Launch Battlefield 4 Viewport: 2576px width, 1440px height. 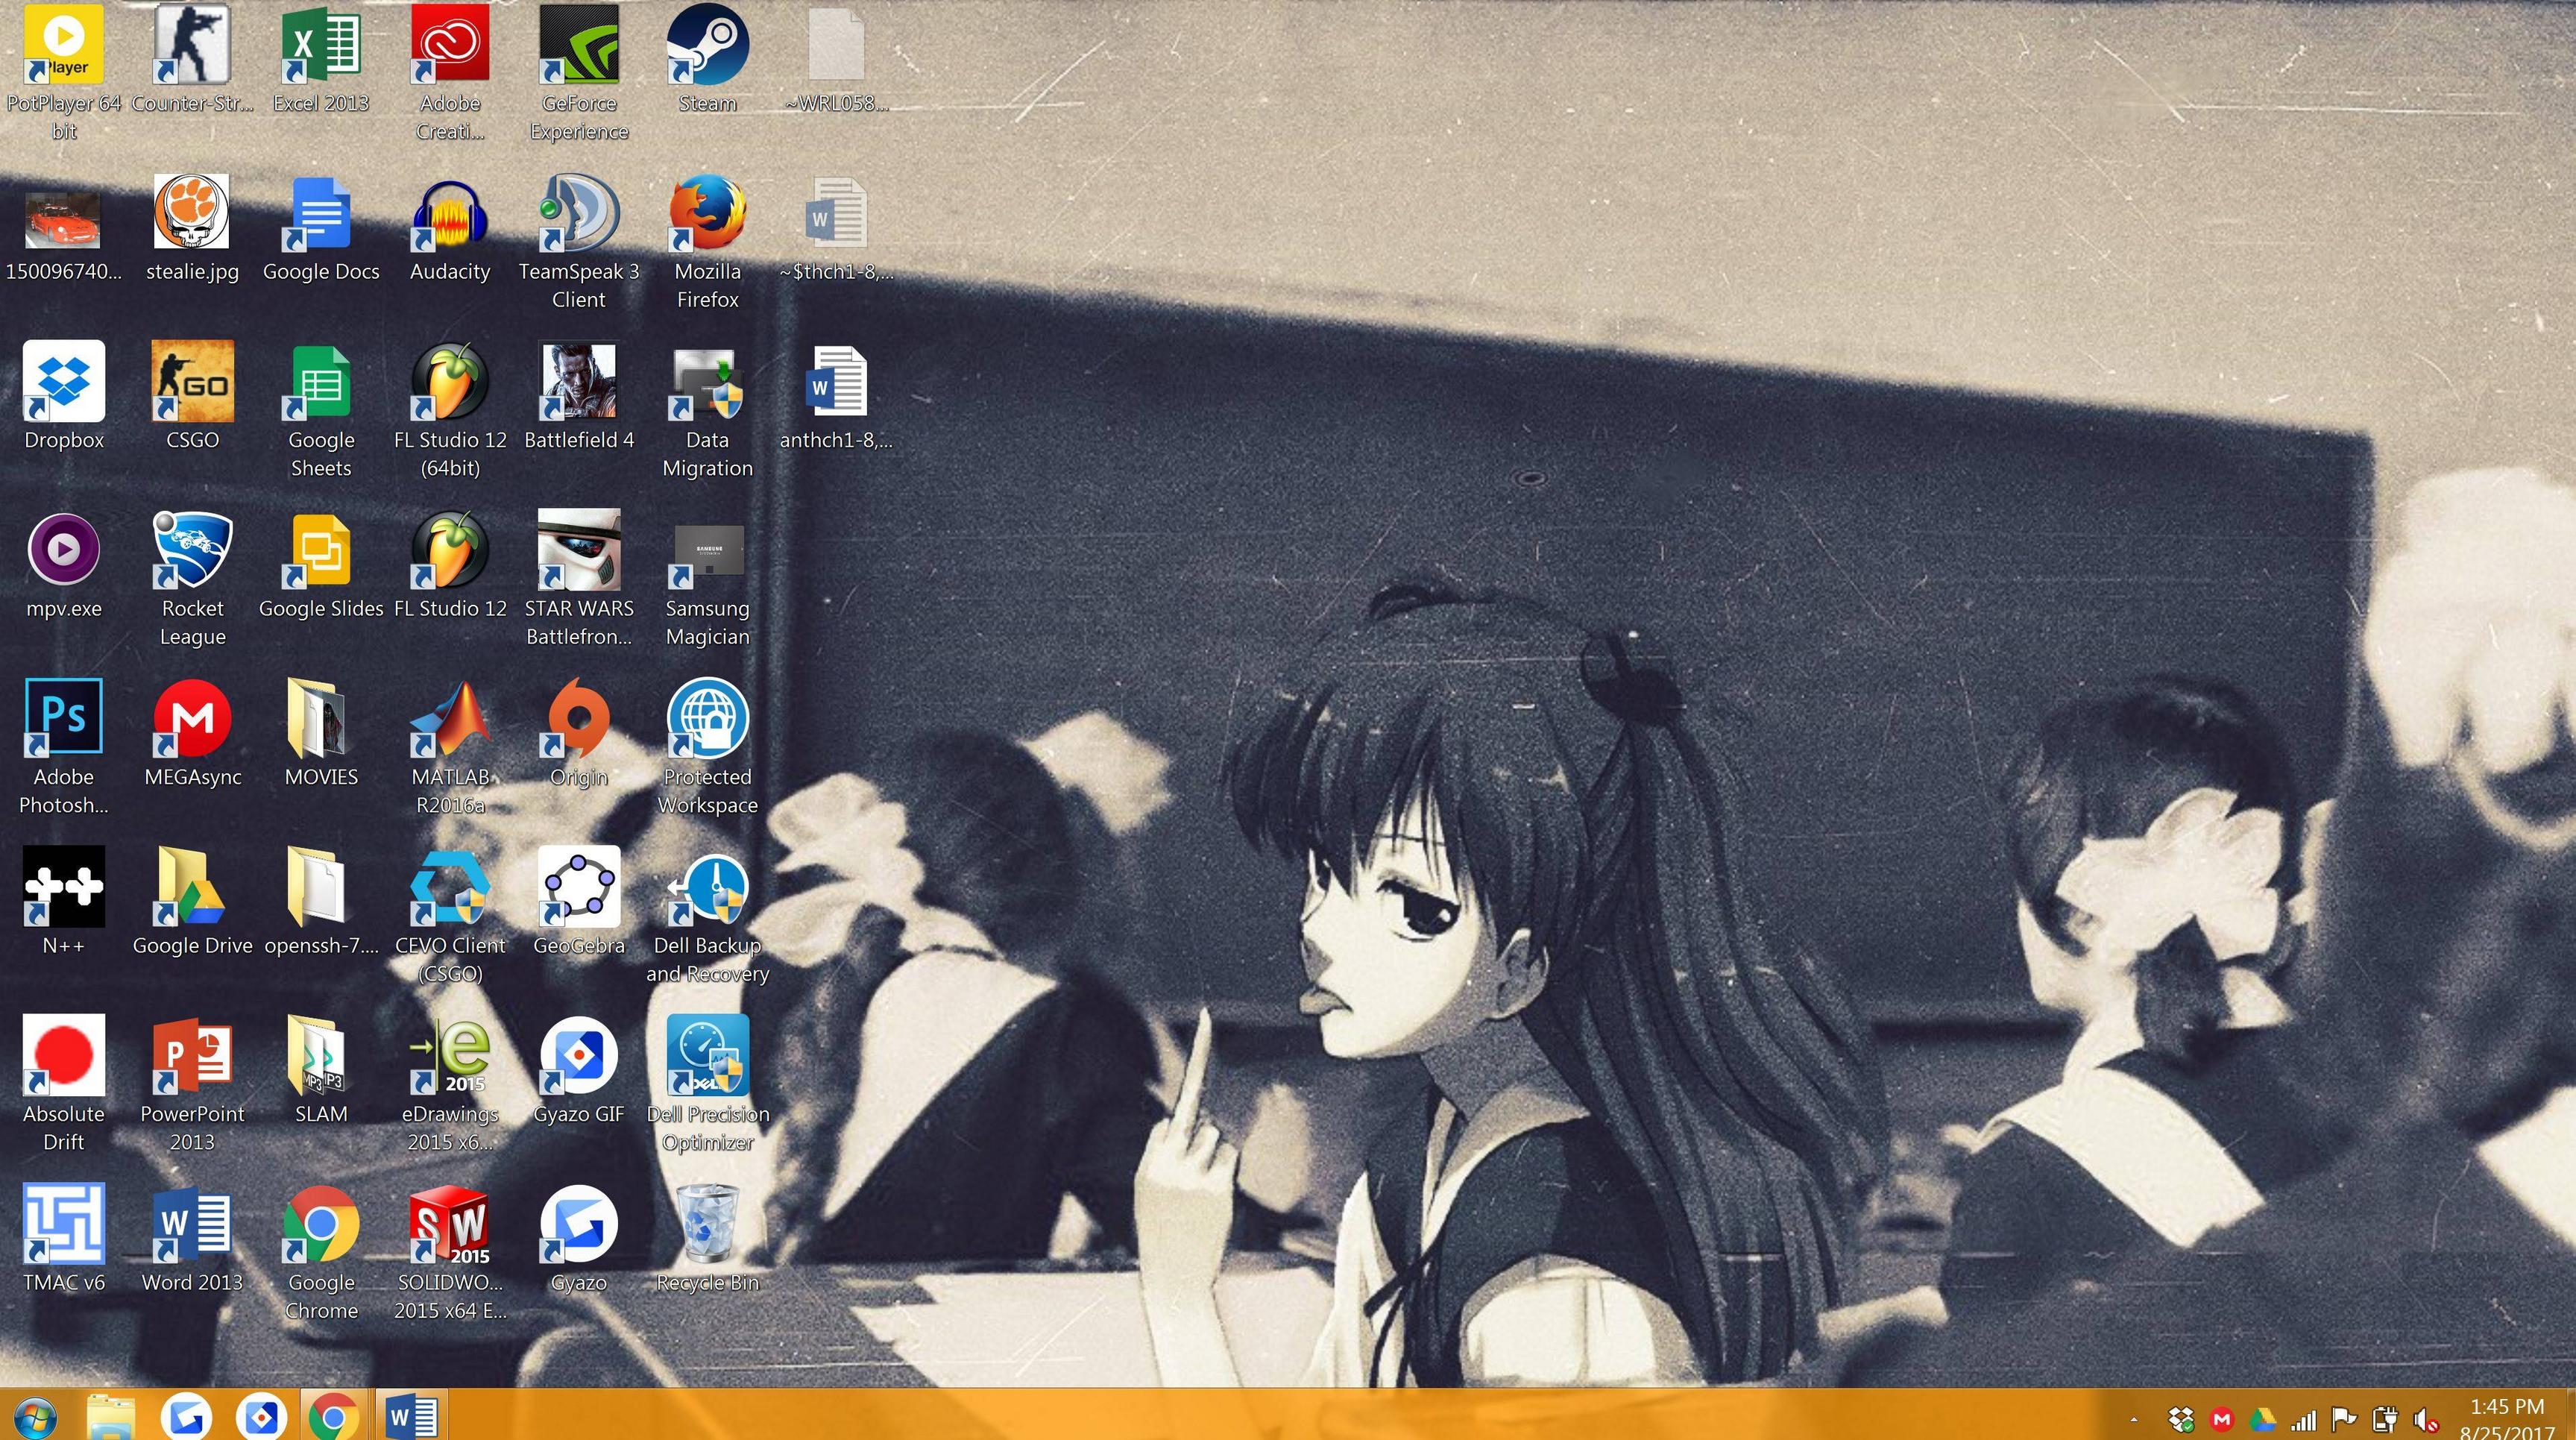click(579, 385)
